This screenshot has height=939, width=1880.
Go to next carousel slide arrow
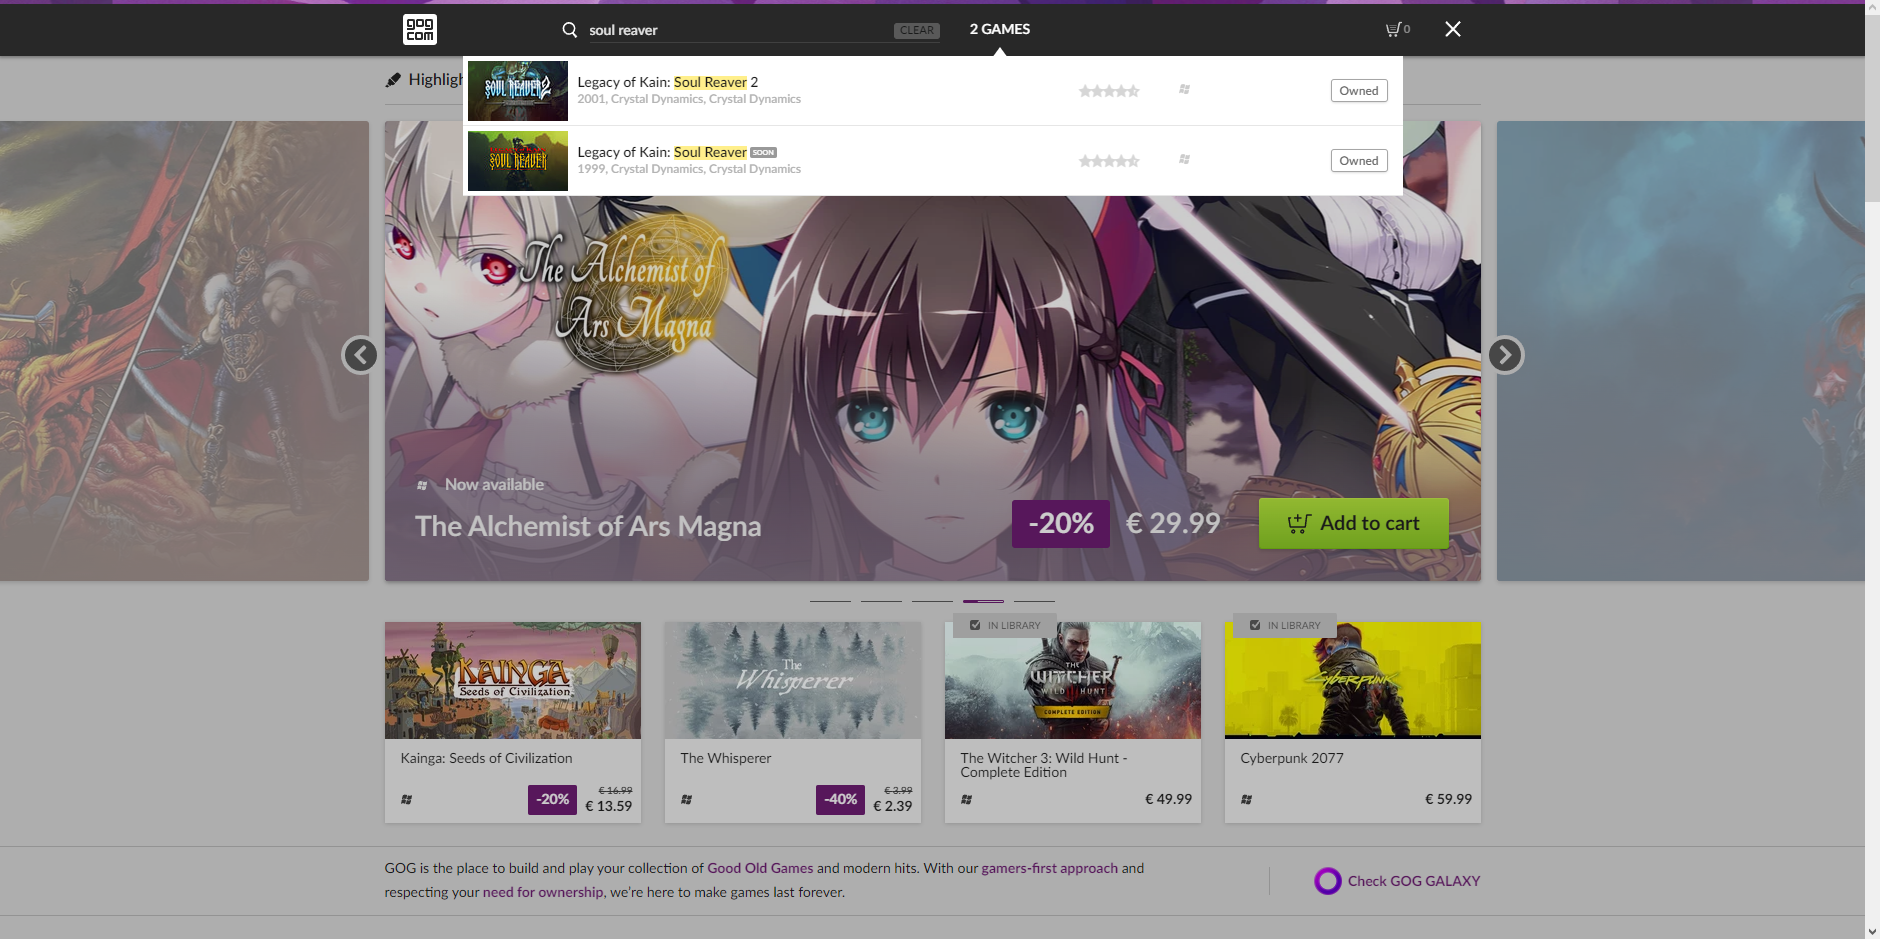pos(1505,355)
